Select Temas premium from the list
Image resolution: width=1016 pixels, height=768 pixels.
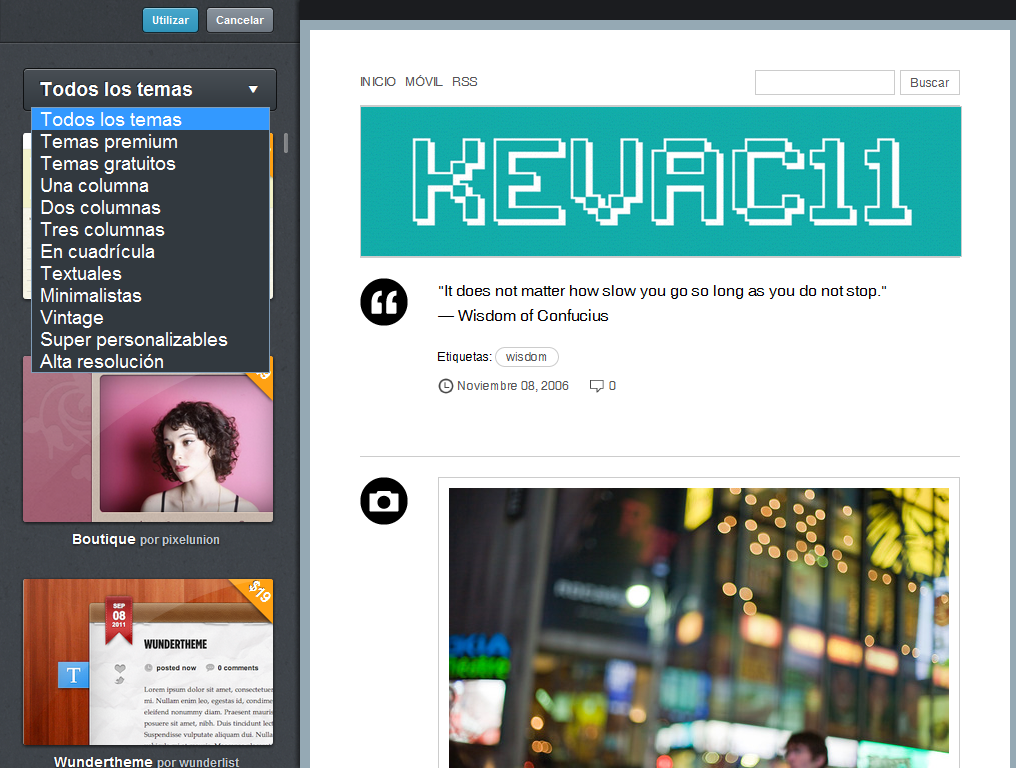coord(109,142)
